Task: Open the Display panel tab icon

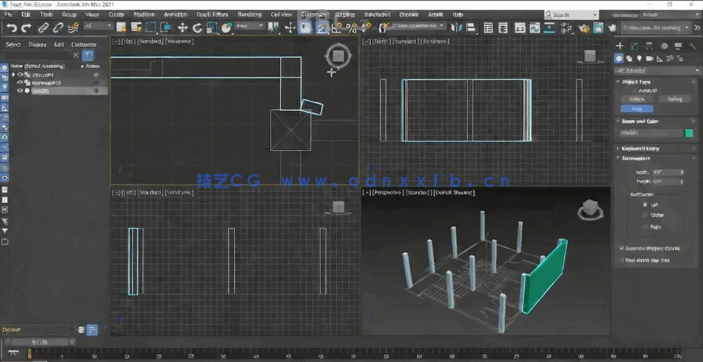Action: (678, 46)
